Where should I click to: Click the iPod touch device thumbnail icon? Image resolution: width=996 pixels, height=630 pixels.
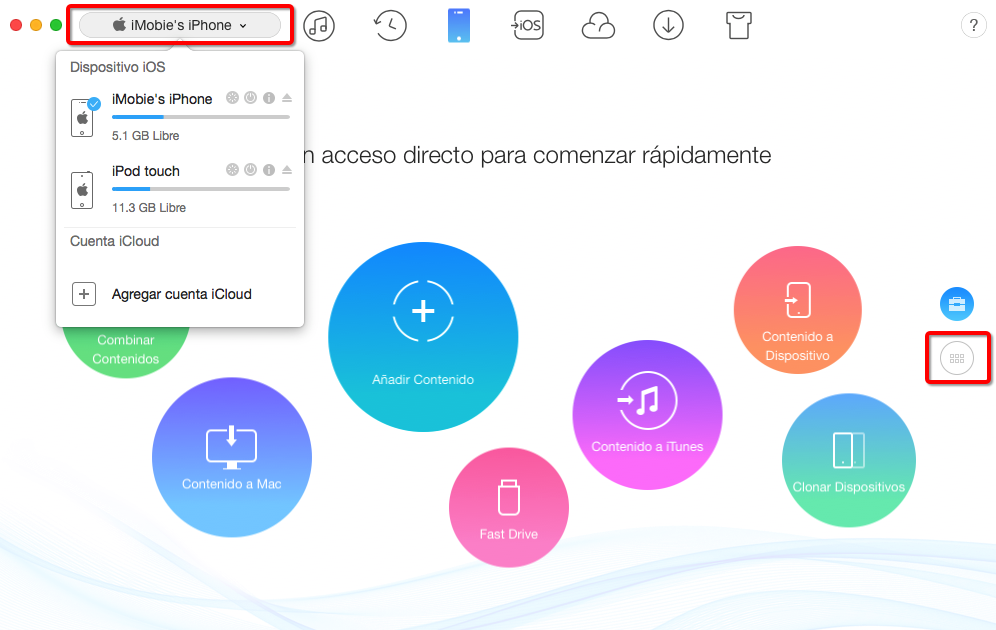point(83,190)
